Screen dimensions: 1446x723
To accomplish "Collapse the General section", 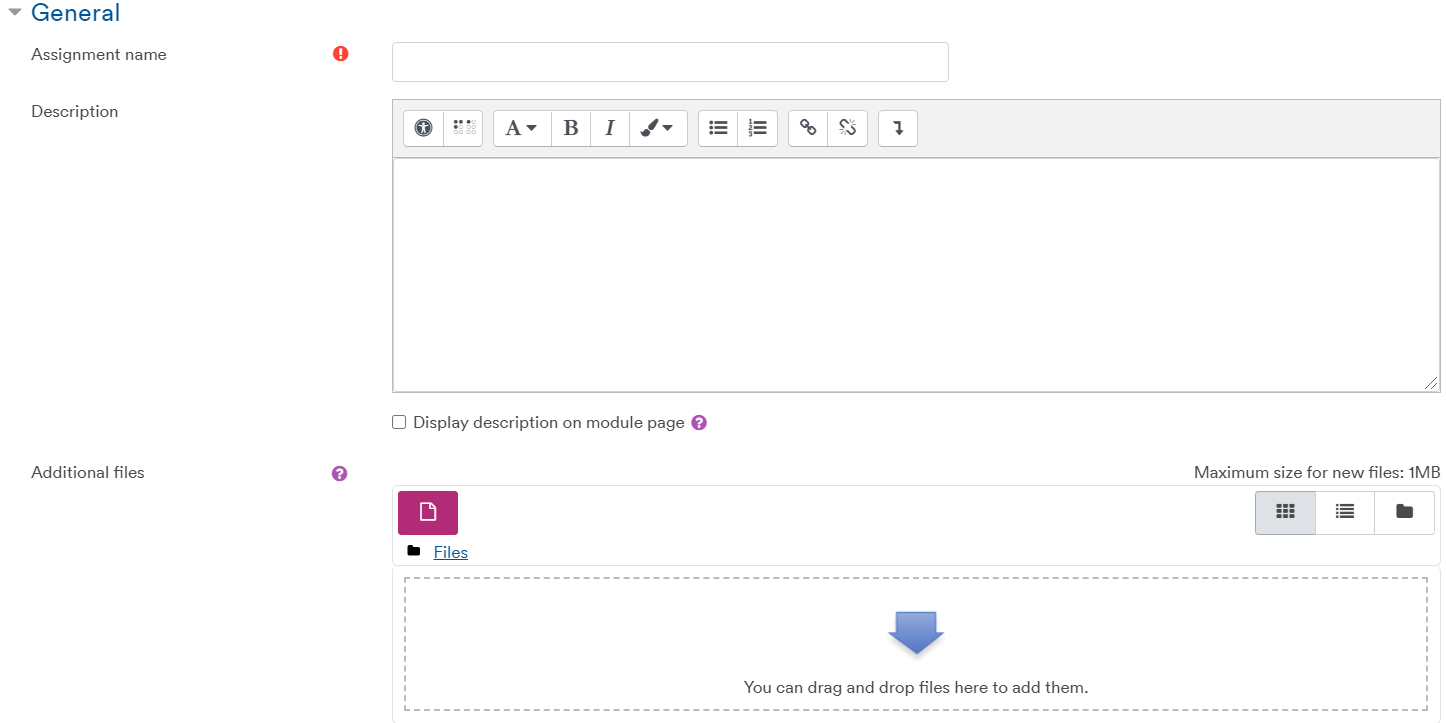I will click(14, 12).
